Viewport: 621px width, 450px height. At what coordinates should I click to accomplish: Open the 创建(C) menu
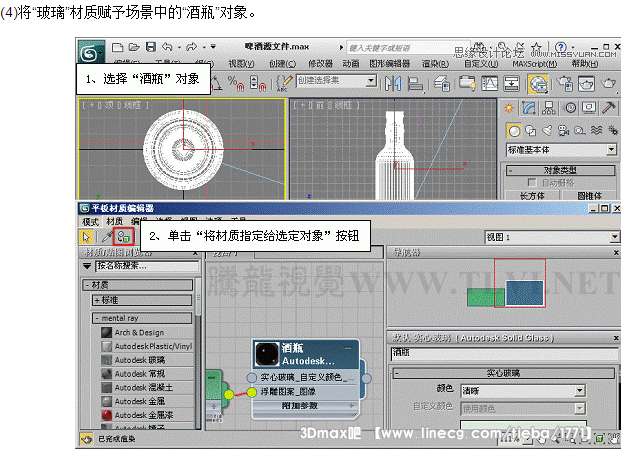tap(283, 63)
